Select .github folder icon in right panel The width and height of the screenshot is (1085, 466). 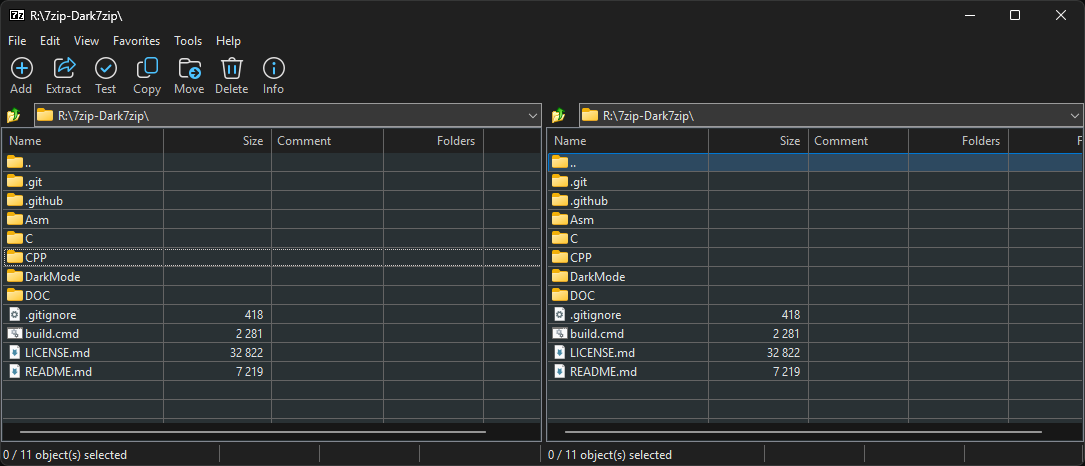[560, 201]
